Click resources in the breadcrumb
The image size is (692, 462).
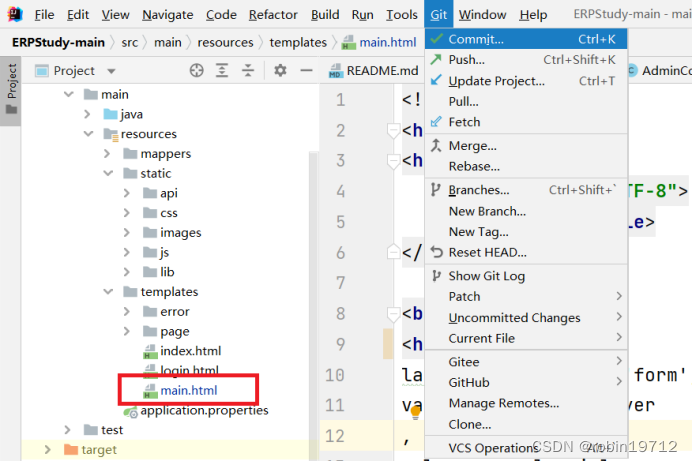click(225, 42)
